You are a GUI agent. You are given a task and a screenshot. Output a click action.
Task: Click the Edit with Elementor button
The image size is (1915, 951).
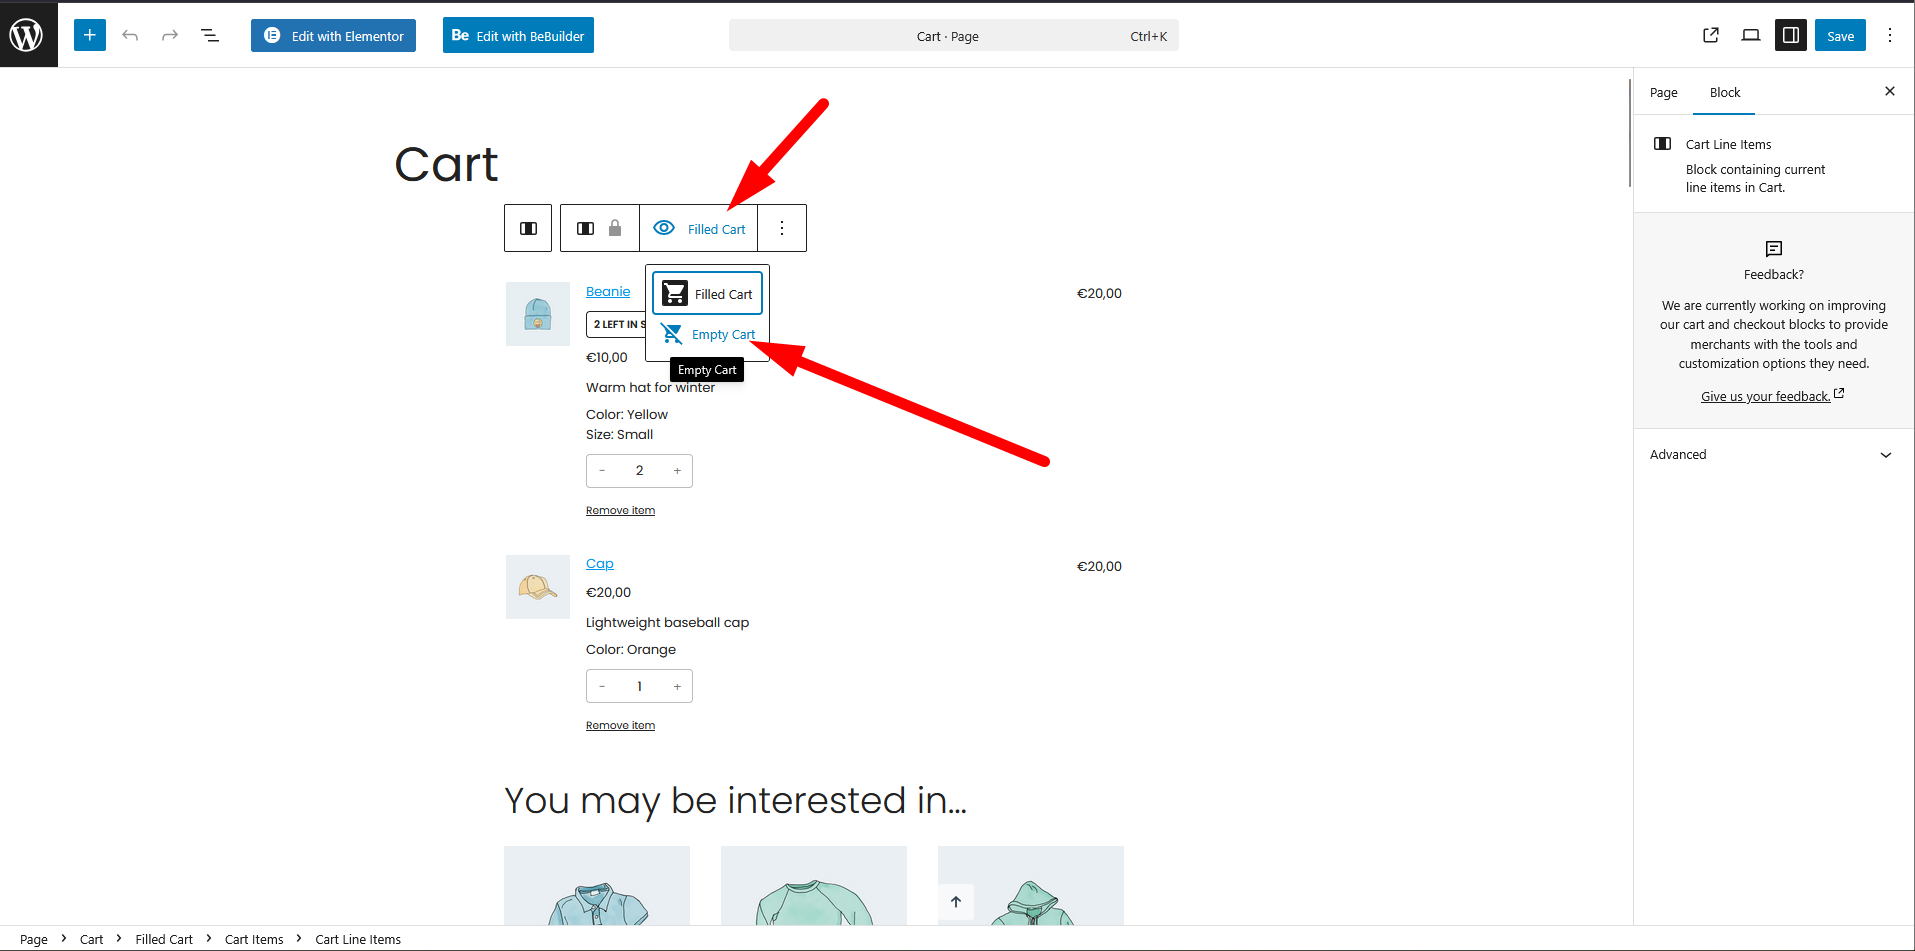(x=333, y=35)
